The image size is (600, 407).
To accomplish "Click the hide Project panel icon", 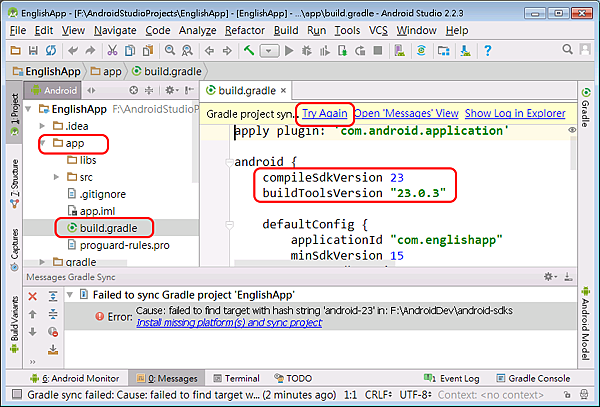I will [189, 90].
